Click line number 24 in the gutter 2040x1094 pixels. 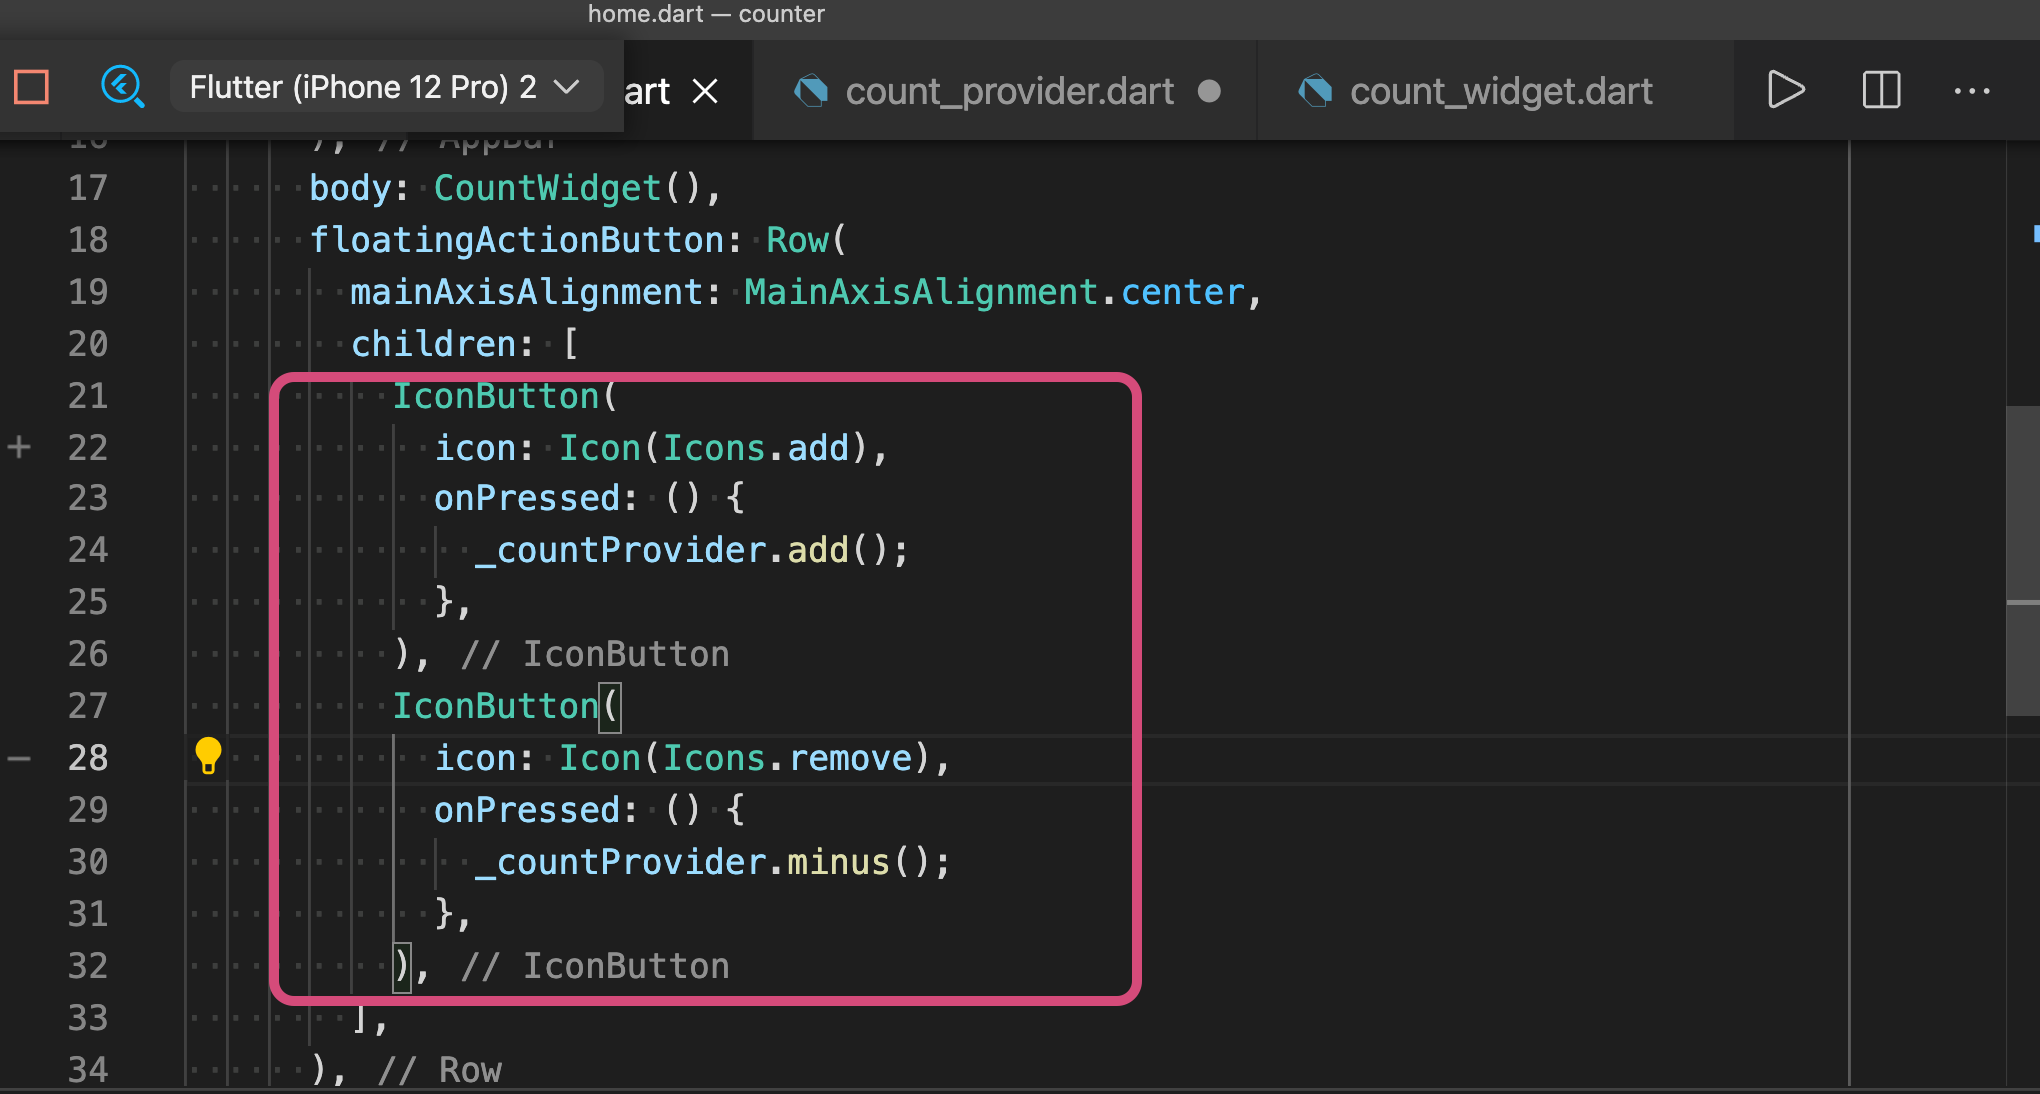88,550
